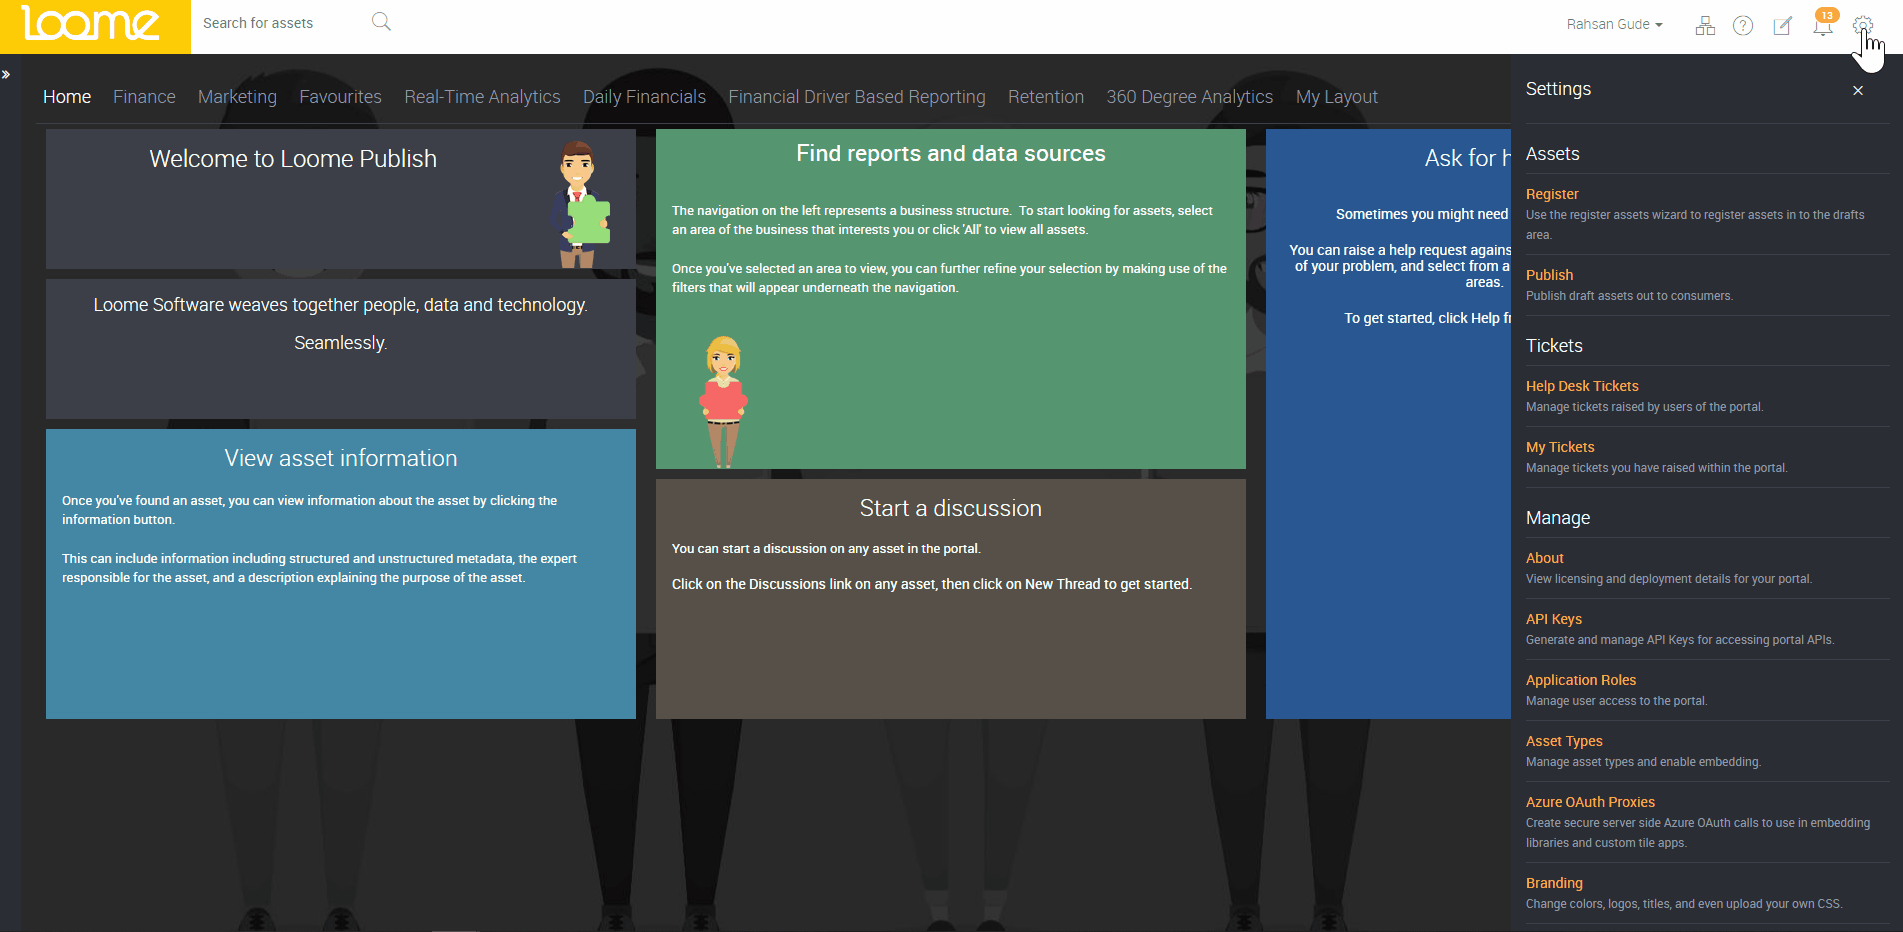Click 'Manage user access to the portal.' text
The width and height of the screenshot is (1903, 932).
[1616, 701]
